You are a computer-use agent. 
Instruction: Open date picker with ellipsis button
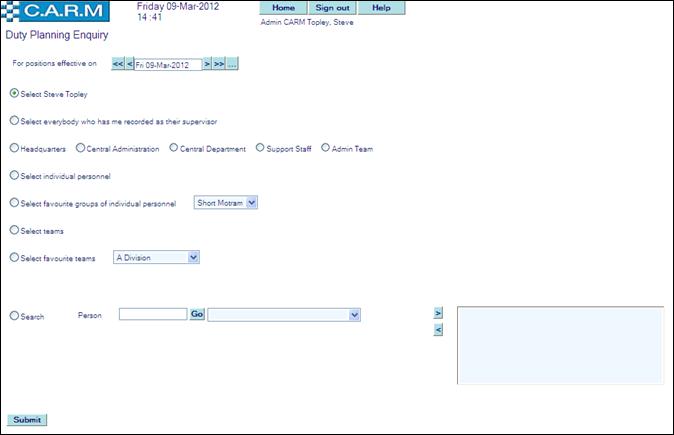(232, 64)
